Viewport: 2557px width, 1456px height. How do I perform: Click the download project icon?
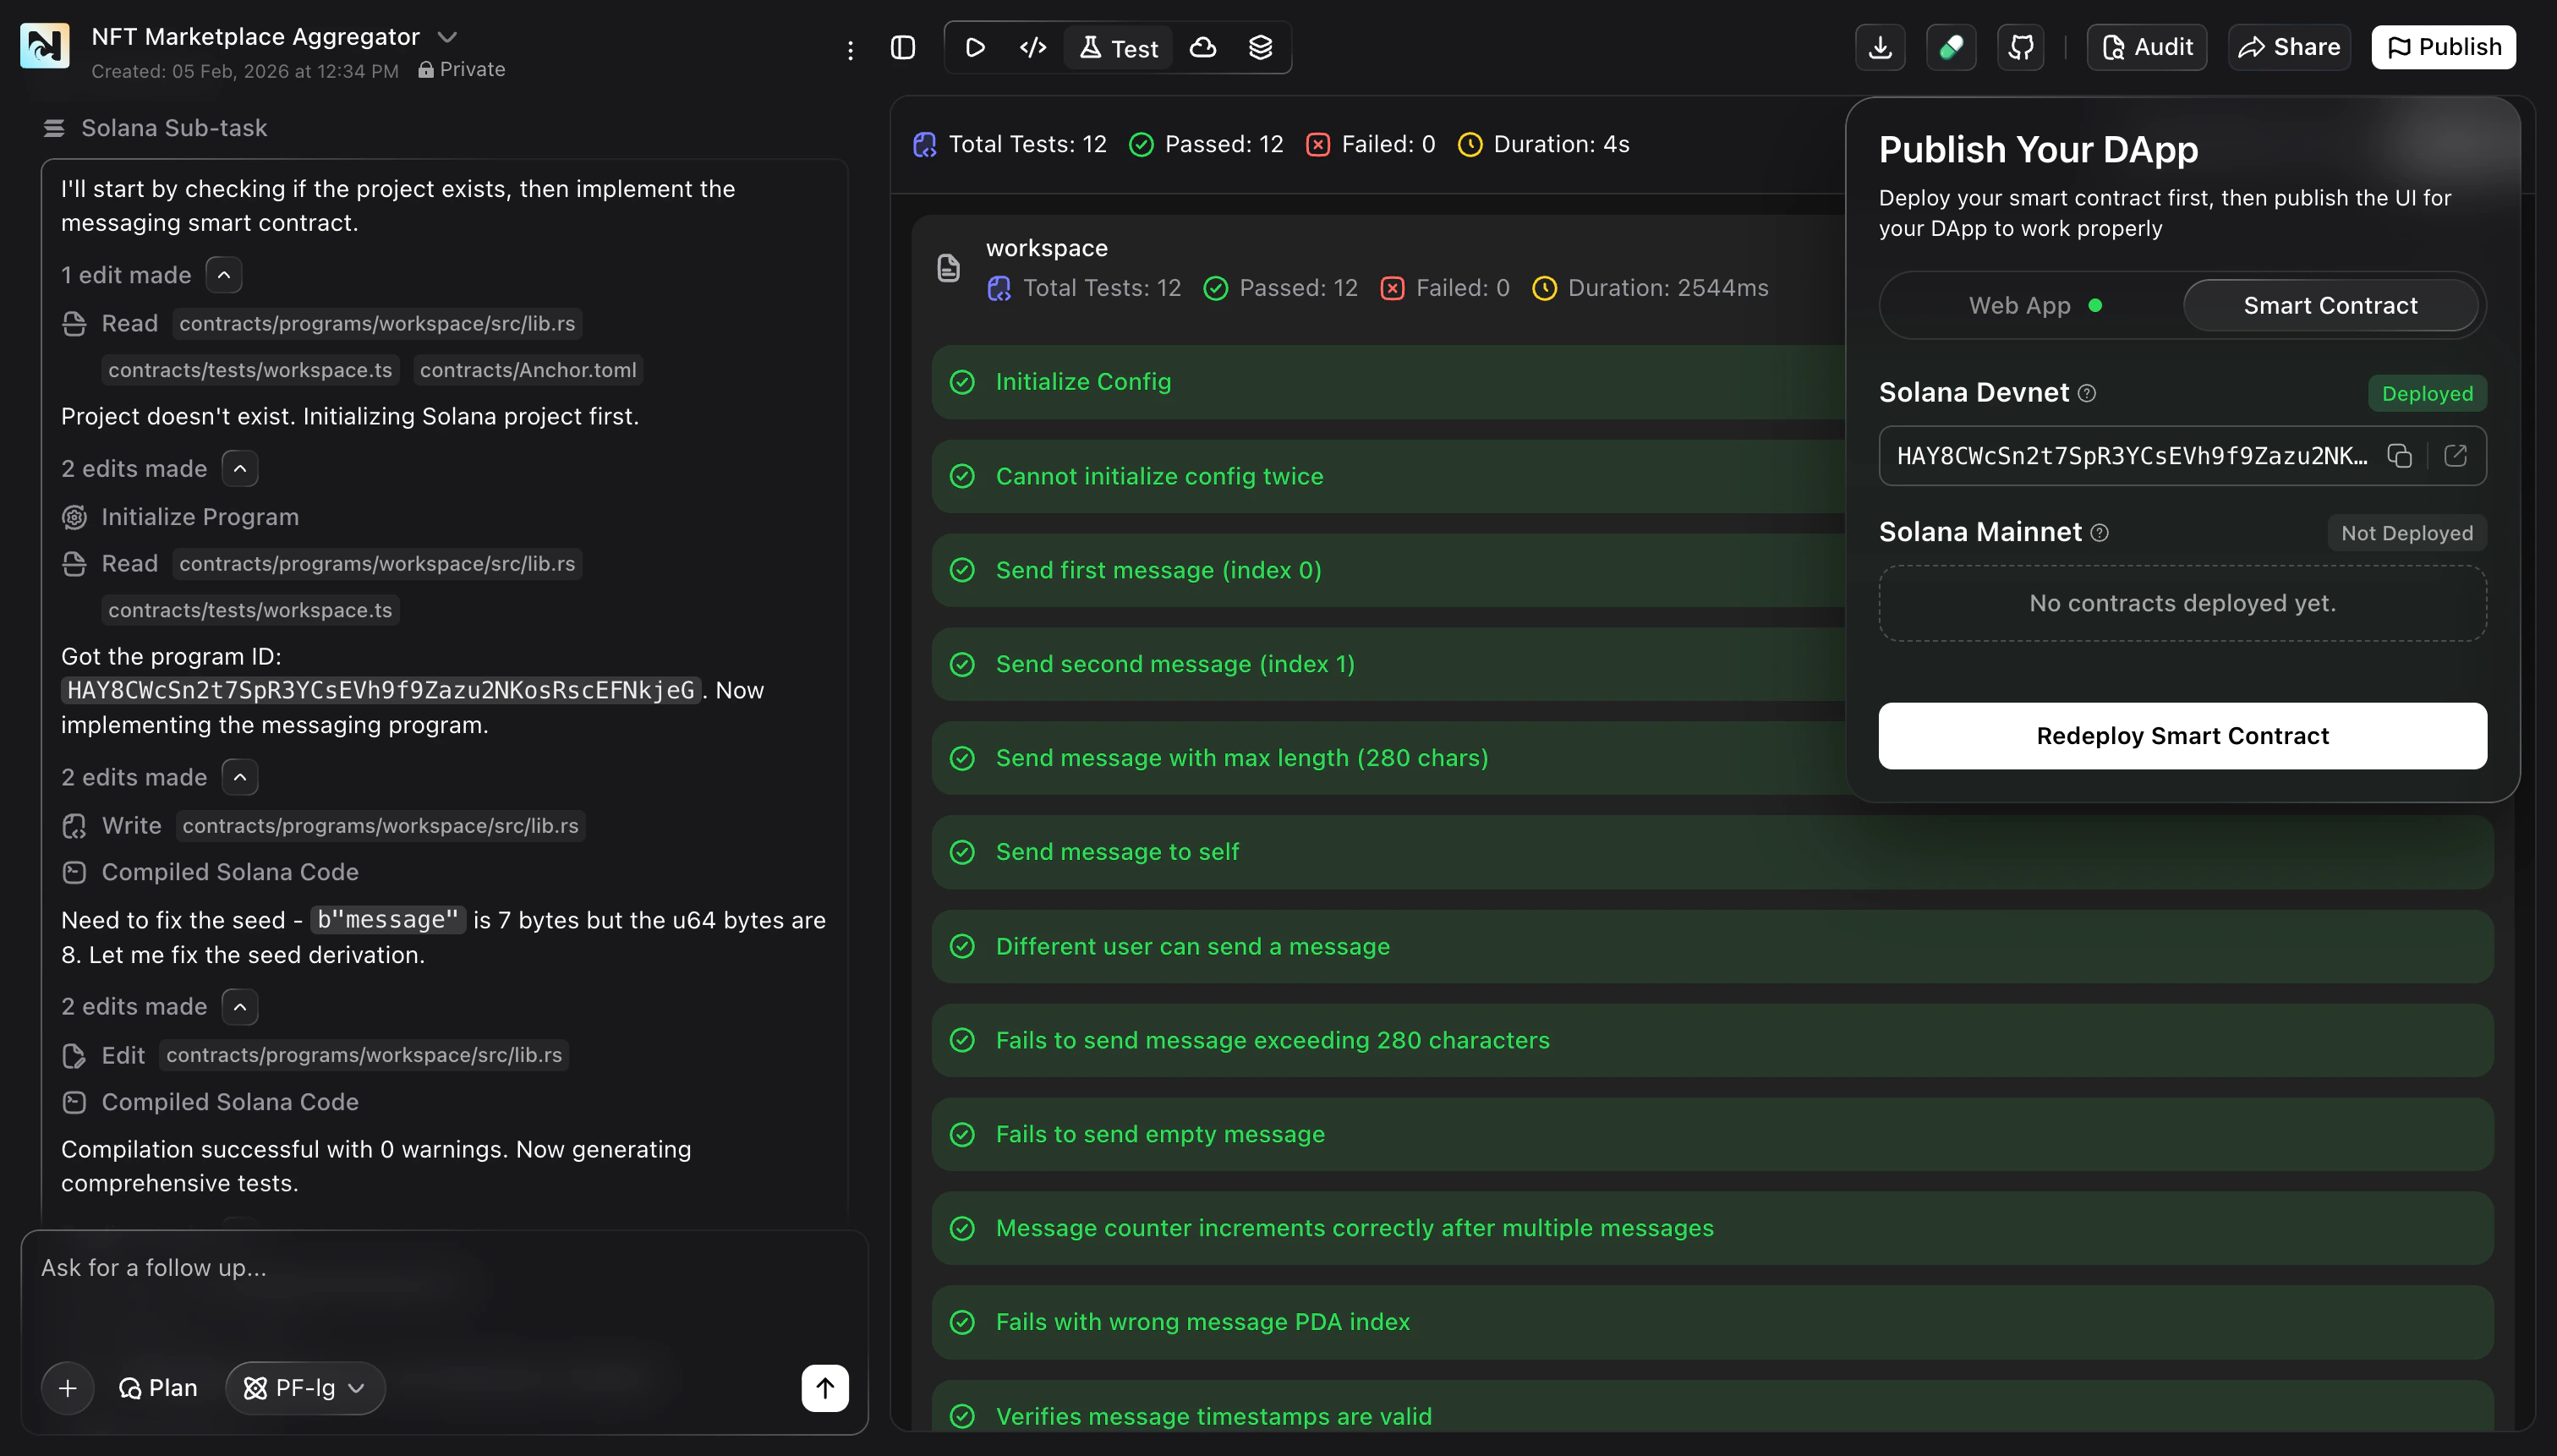click(1880, 47)
